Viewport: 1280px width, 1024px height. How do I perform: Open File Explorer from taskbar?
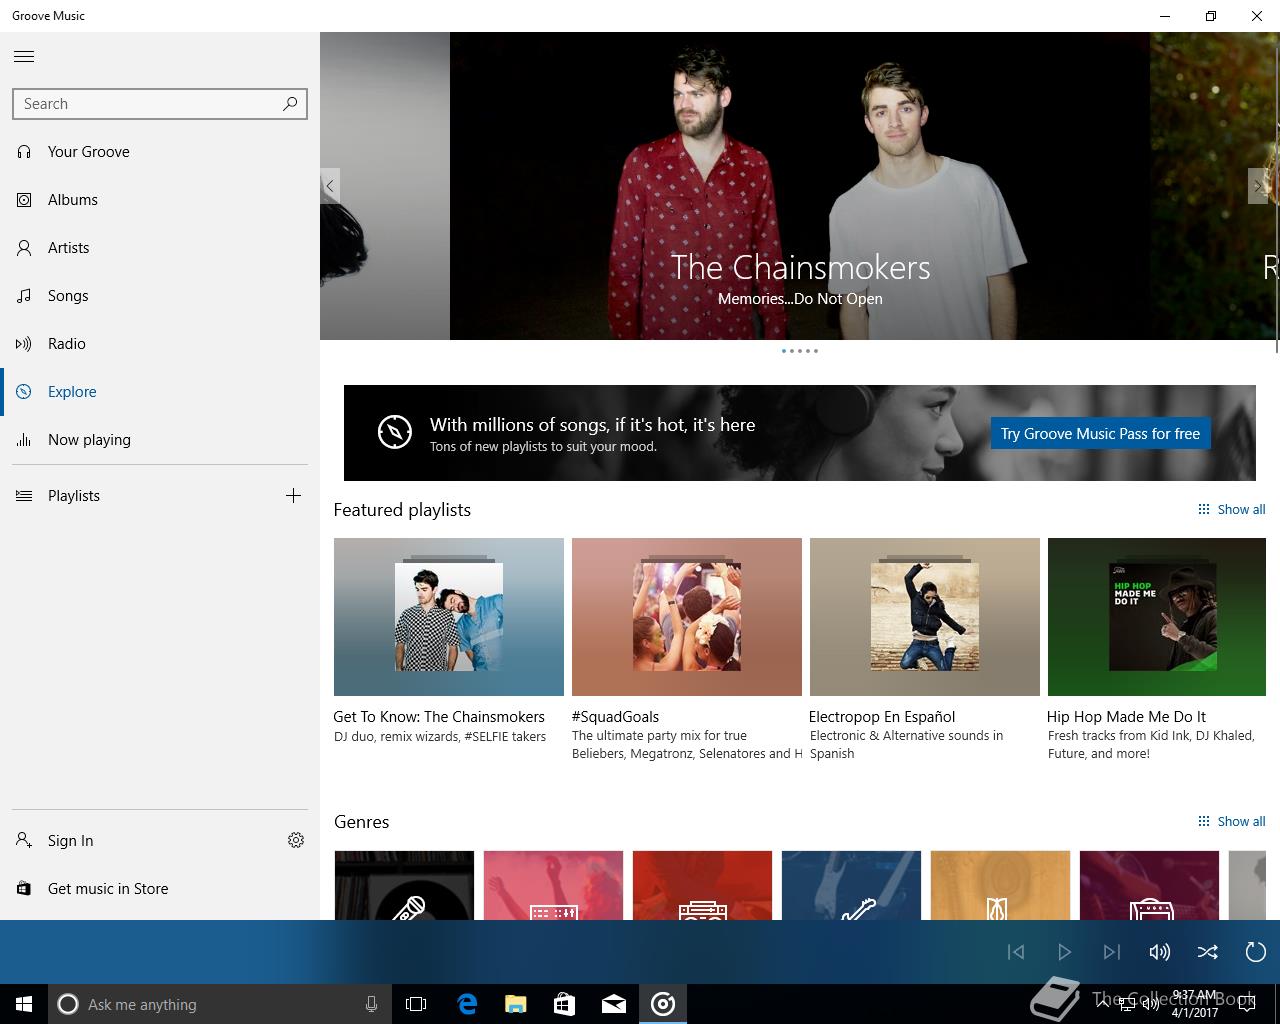(x=516, y=1004)
